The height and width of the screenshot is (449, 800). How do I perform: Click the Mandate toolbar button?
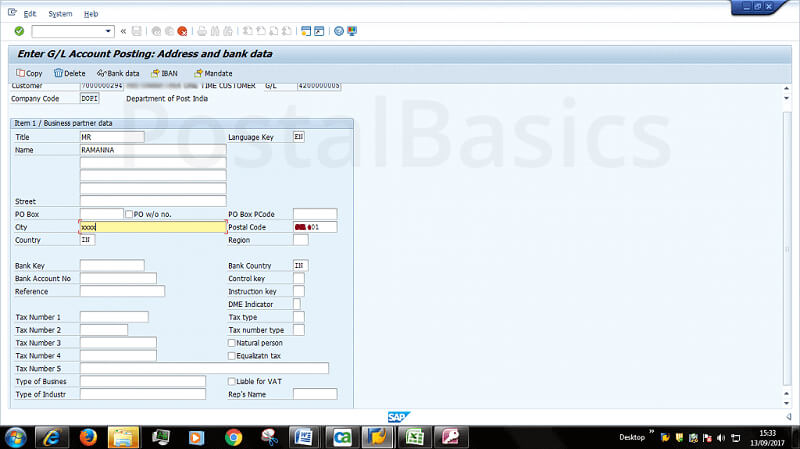(x=213, y=73)
